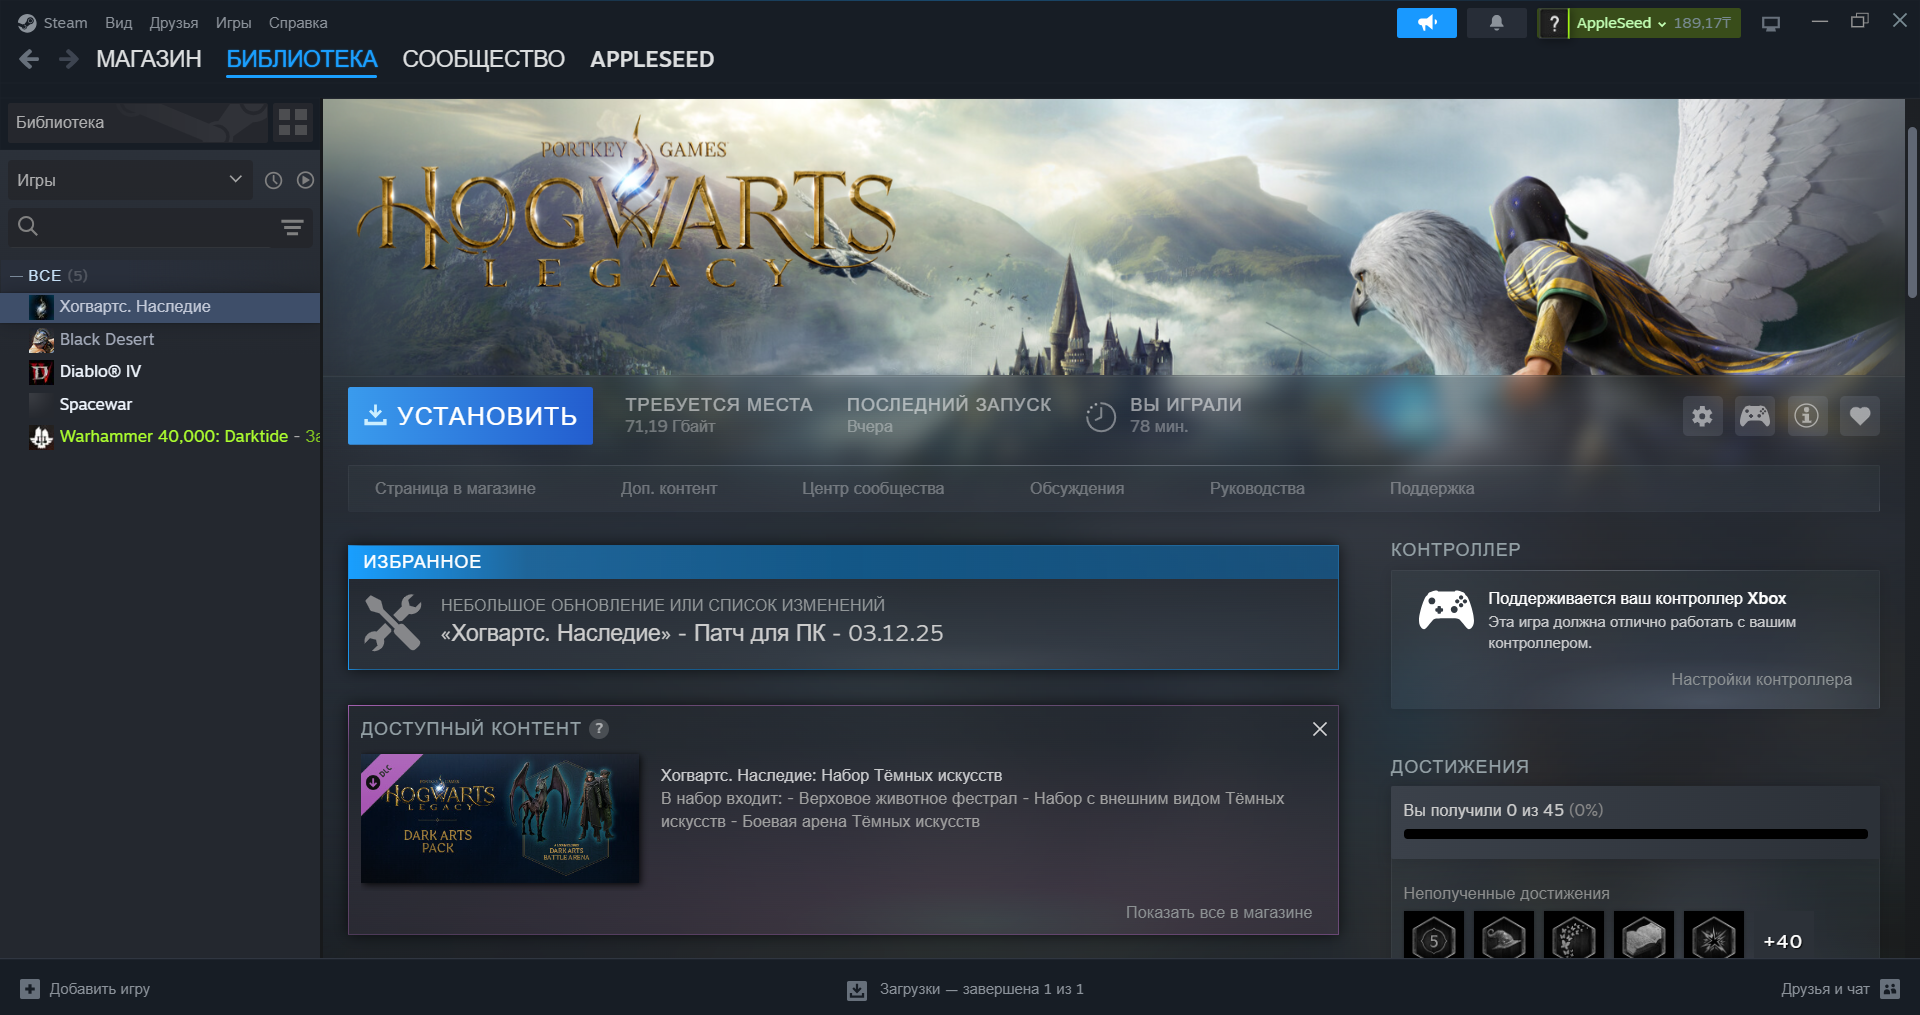The width and height of the screenshot is (1920, 1015).
Task: Click the plus icon to add a game
Action: (30, 989)
